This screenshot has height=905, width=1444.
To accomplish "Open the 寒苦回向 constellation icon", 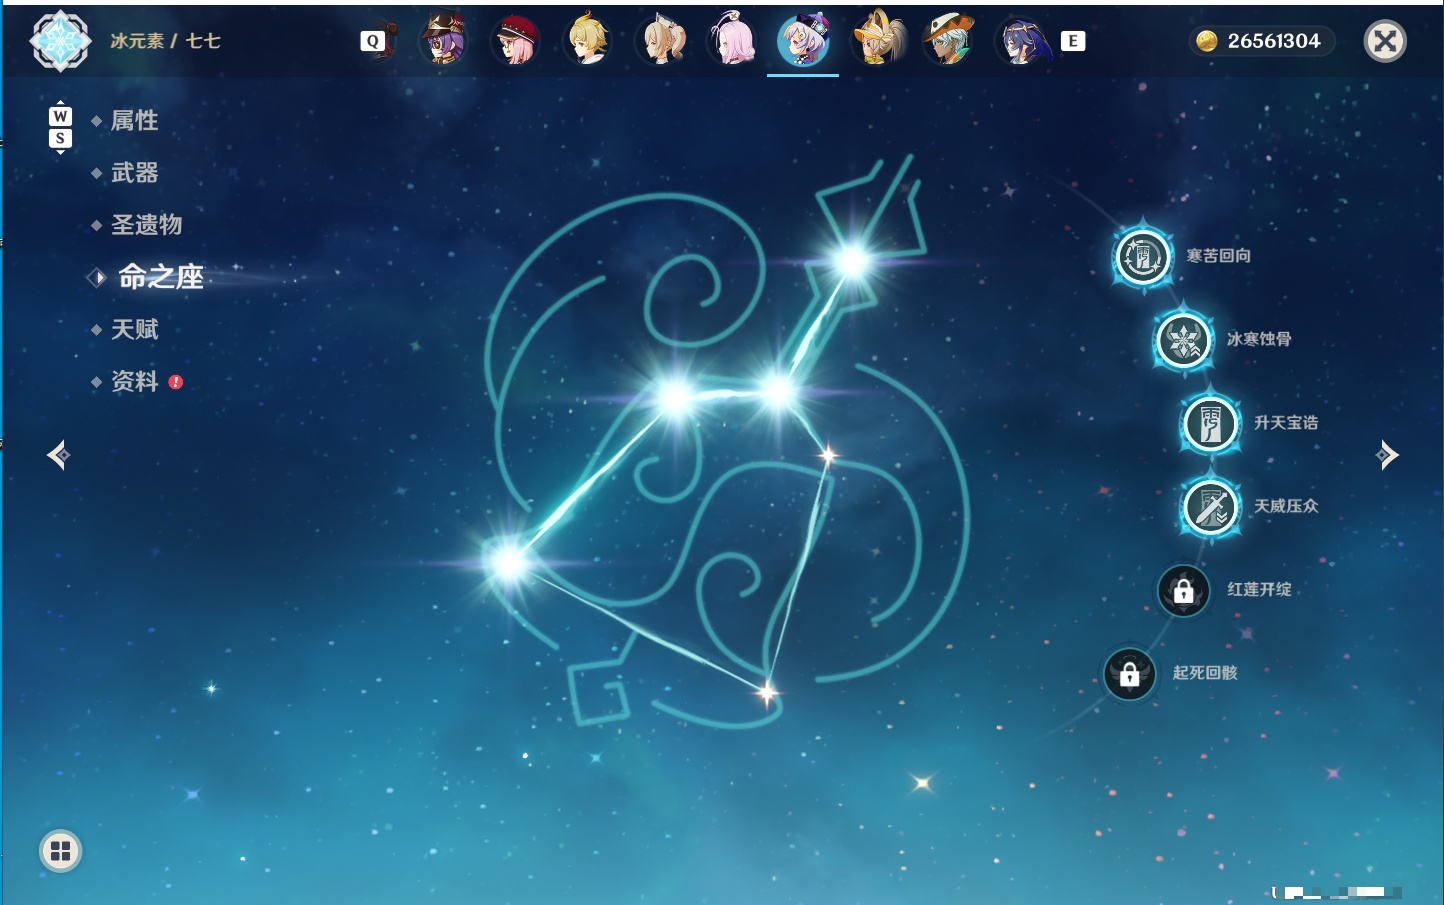I will (x=1143, y=257).
